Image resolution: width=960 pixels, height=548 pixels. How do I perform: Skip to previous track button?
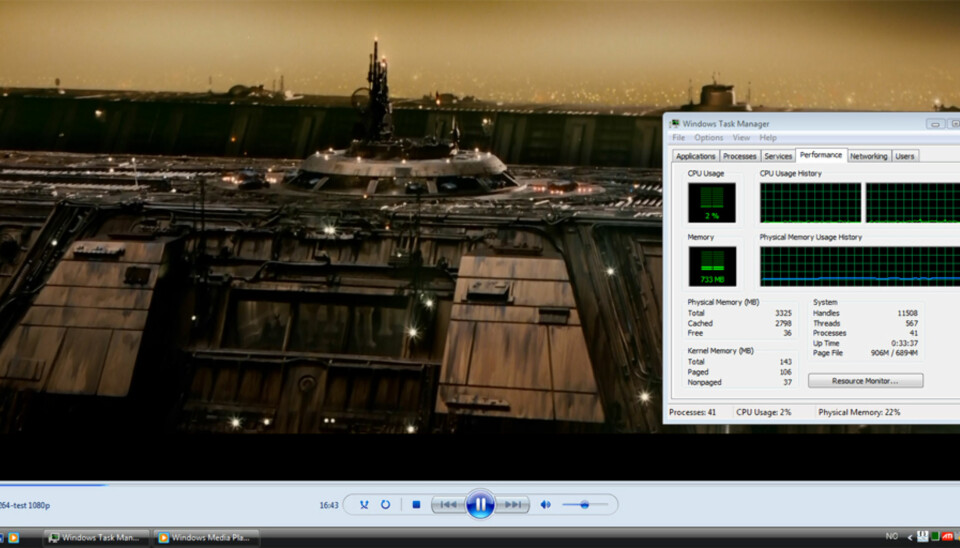point(448,505)
